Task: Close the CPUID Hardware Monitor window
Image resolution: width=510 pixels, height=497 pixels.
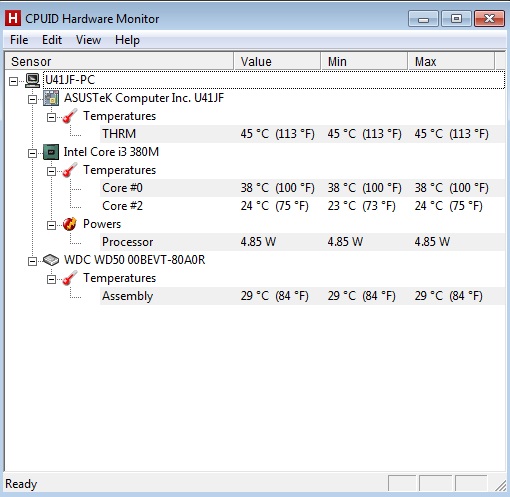Action: click(489, 19)
